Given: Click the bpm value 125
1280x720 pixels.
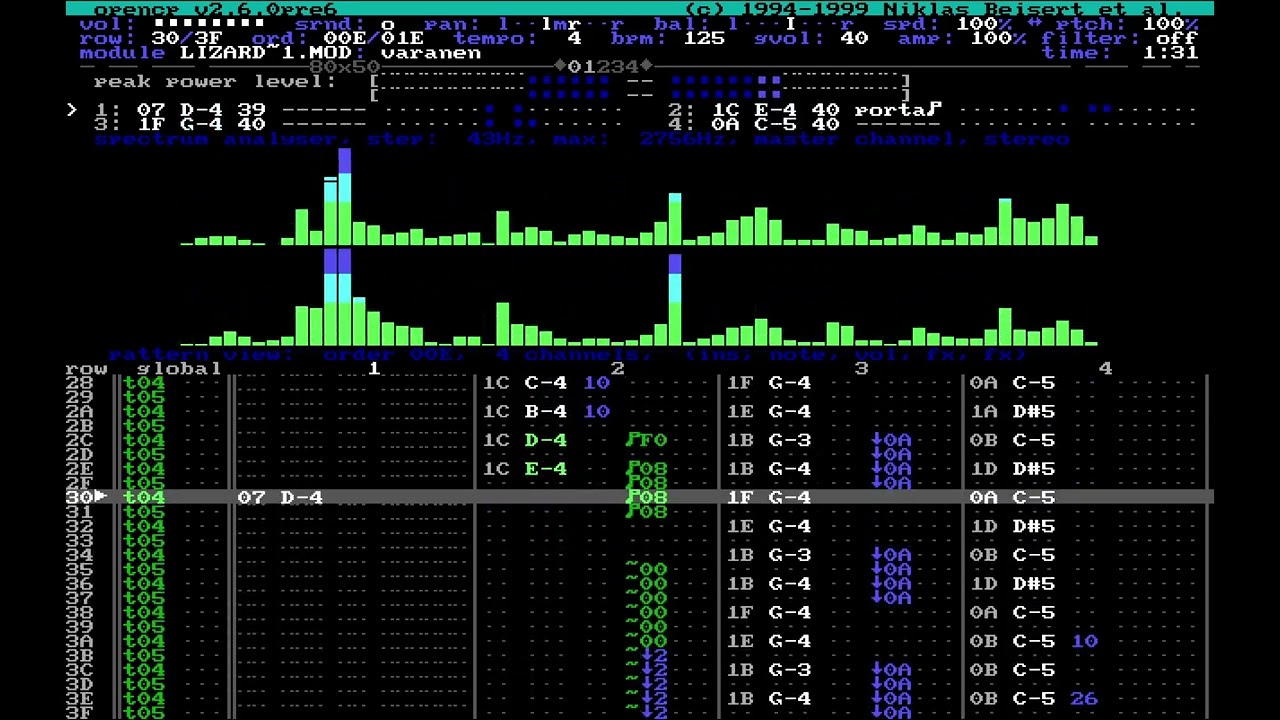Looking at the screenshot, I should coord(704,38).
